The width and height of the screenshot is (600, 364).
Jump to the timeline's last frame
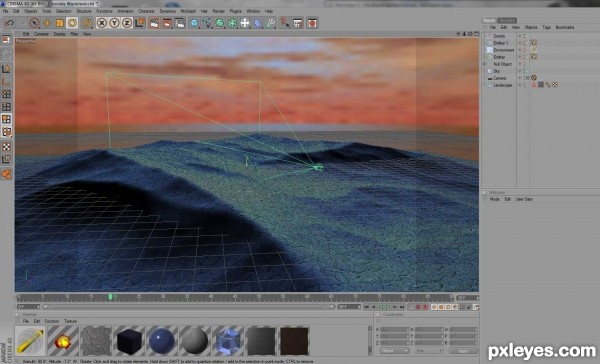pos(402,307)
